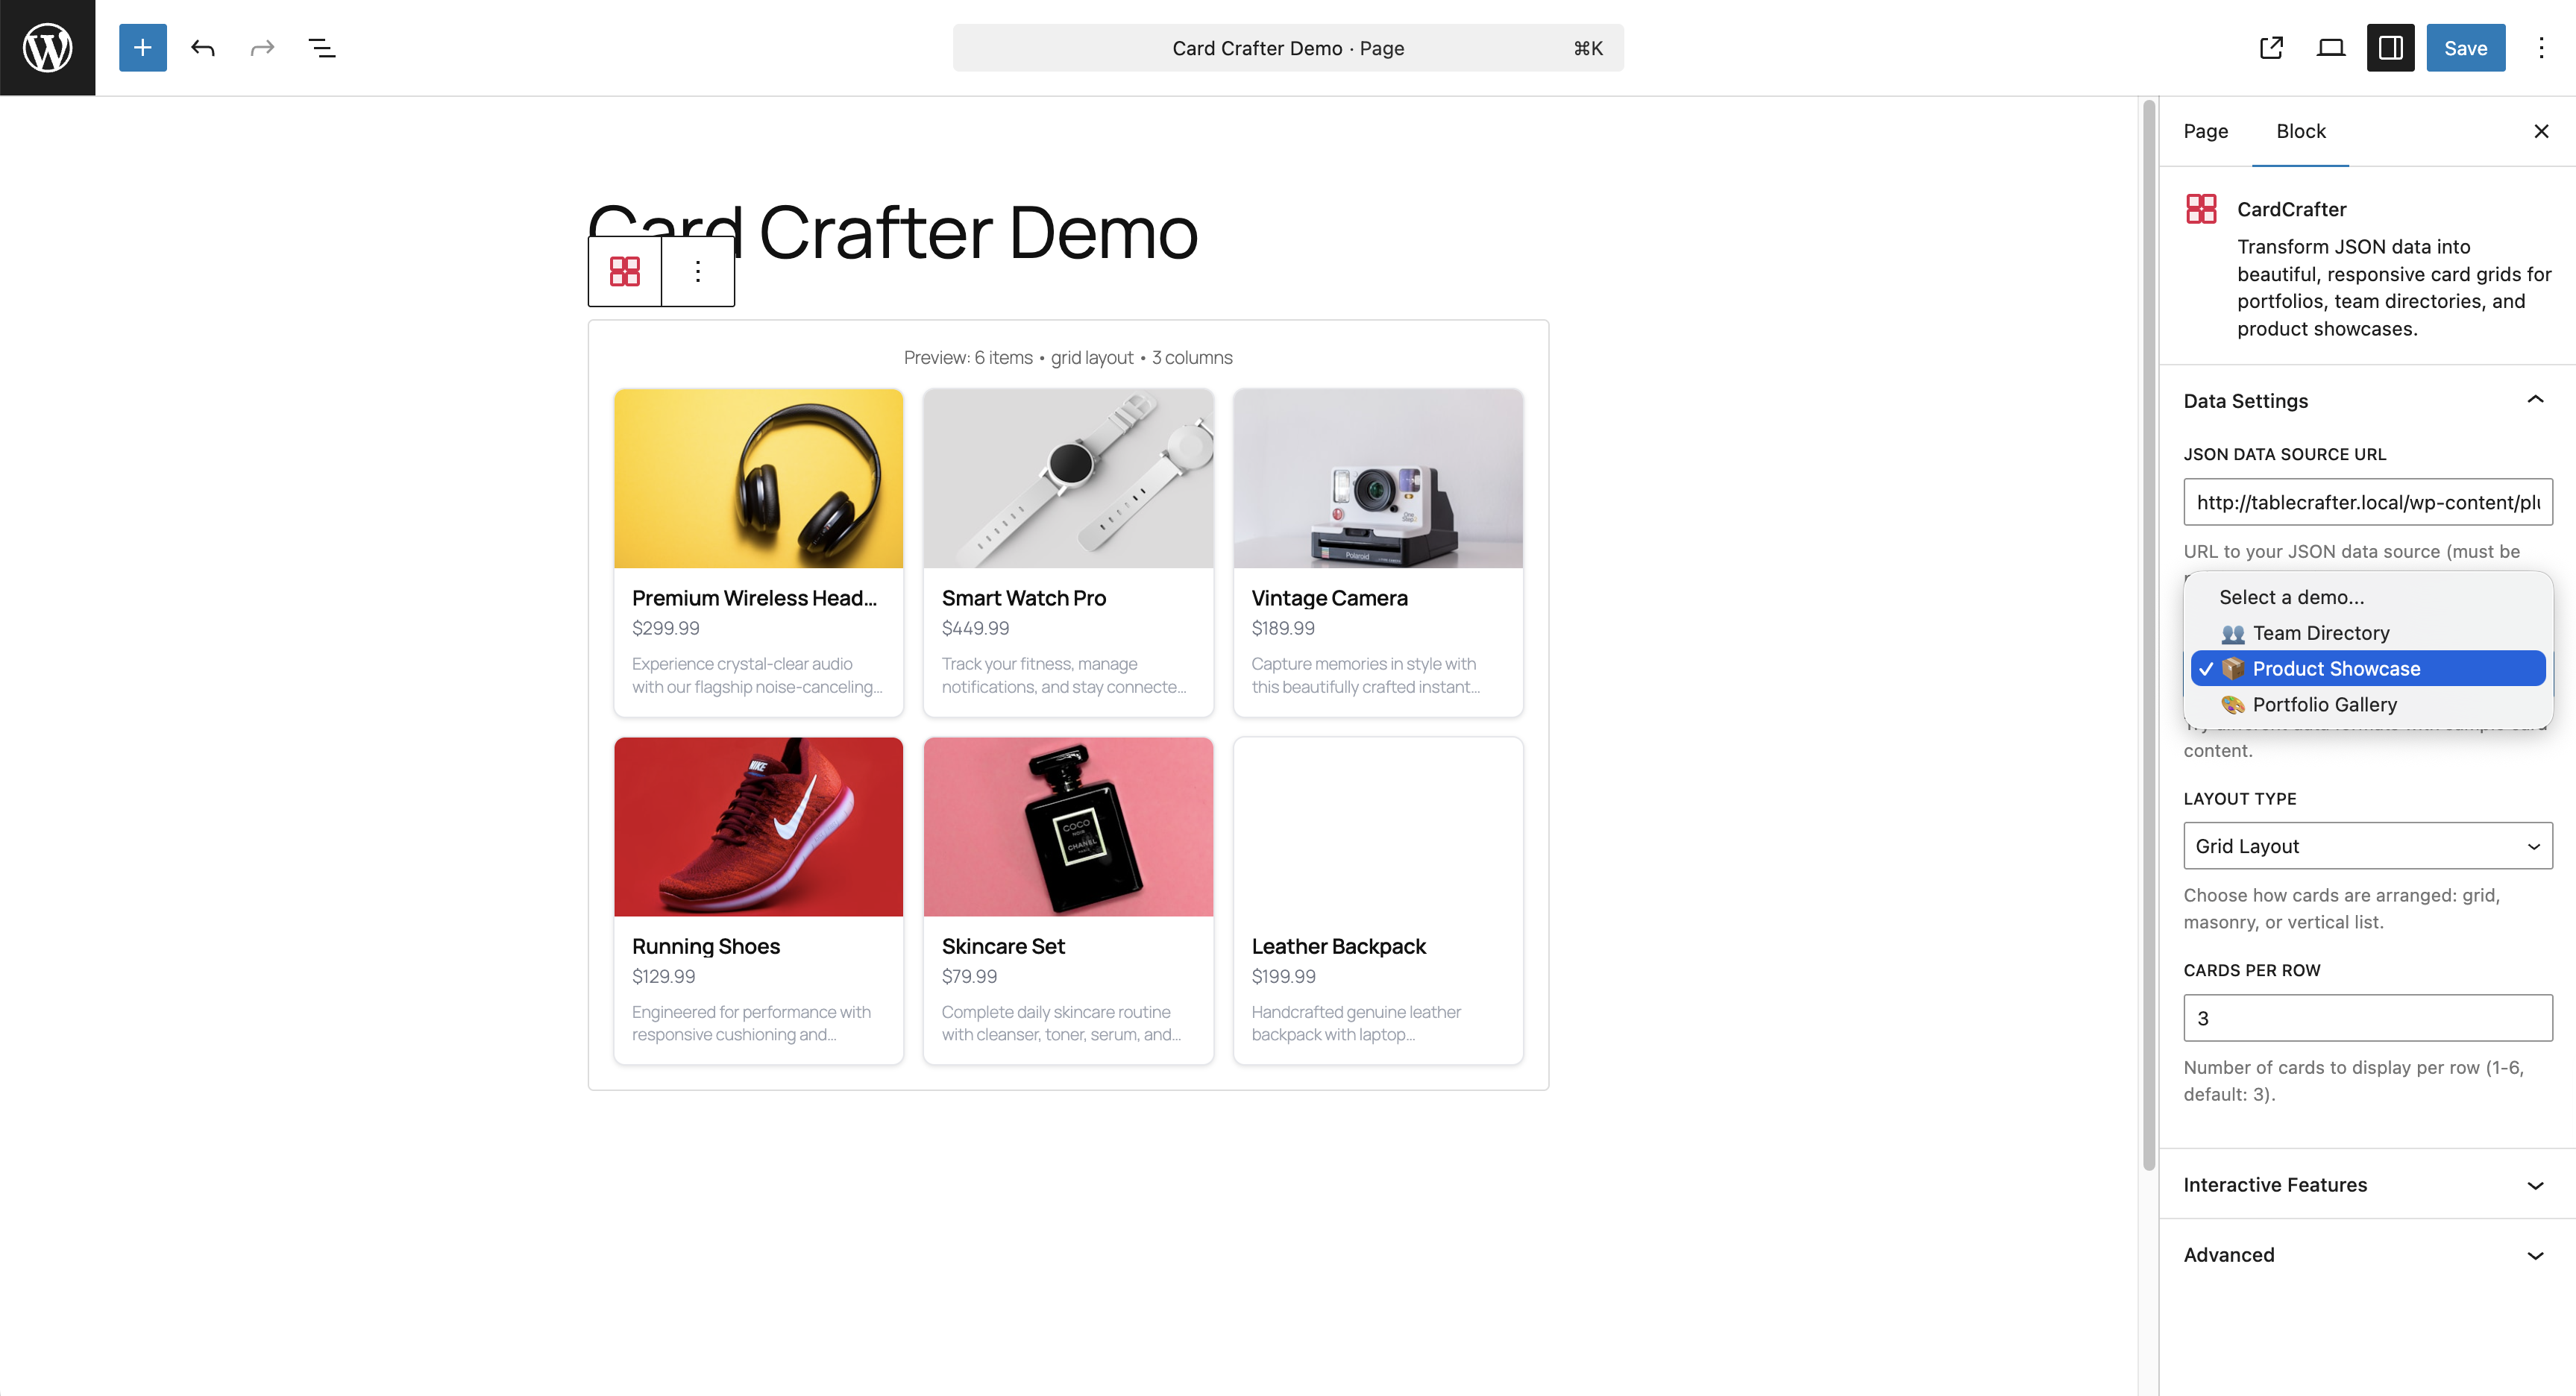Open the Card Crafter Demo command palette
2576x1396 pixels.
pyautogui.click(x=1287, y=48)
